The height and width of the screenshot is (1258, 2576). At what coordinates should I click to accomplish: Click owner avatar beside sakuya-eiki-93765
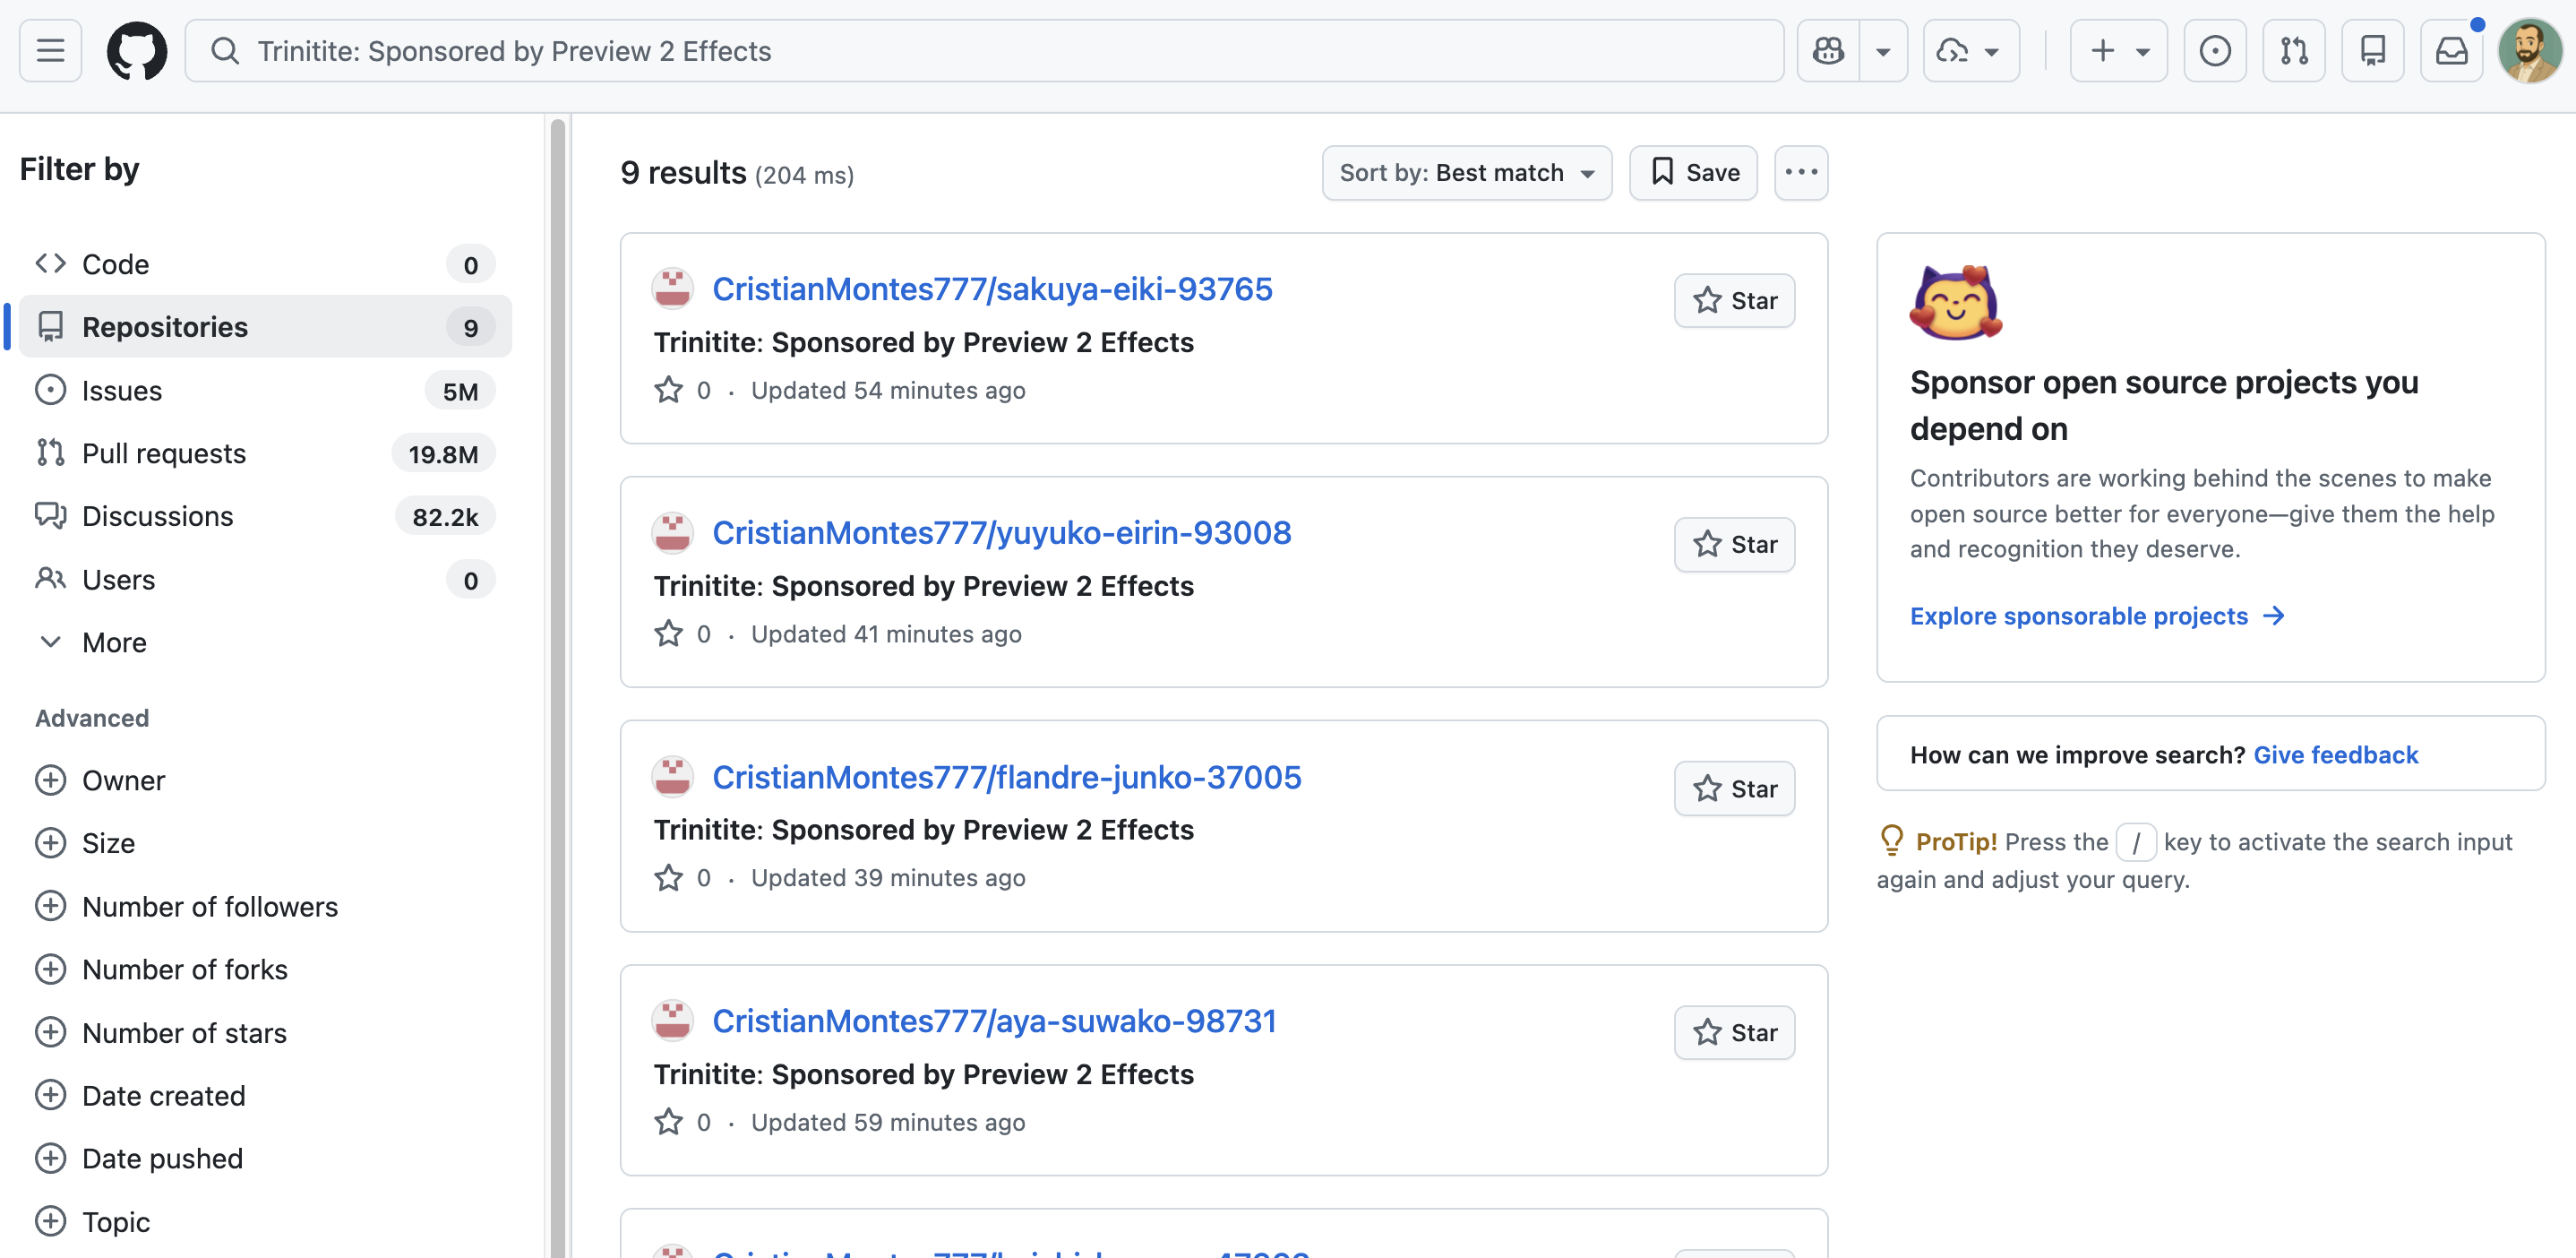[673, 288]
